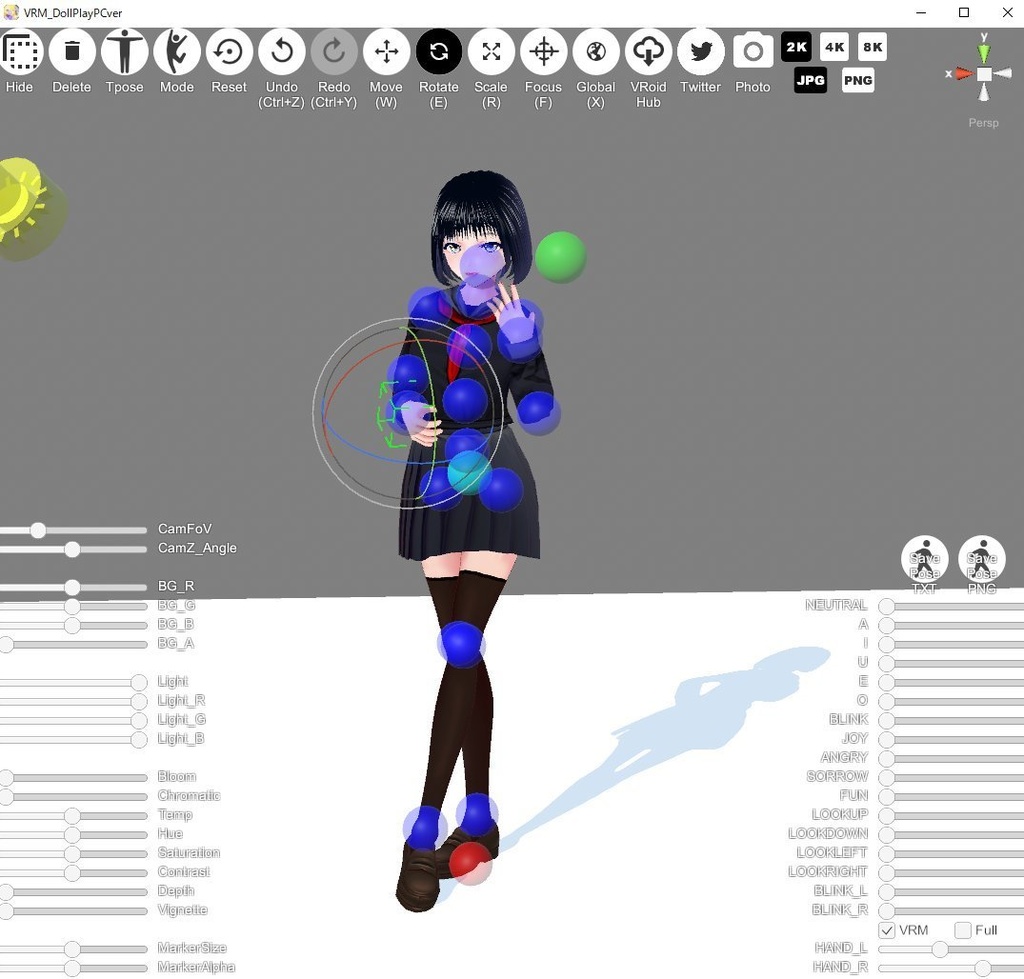Switch output format to PNG

[858, 80]
